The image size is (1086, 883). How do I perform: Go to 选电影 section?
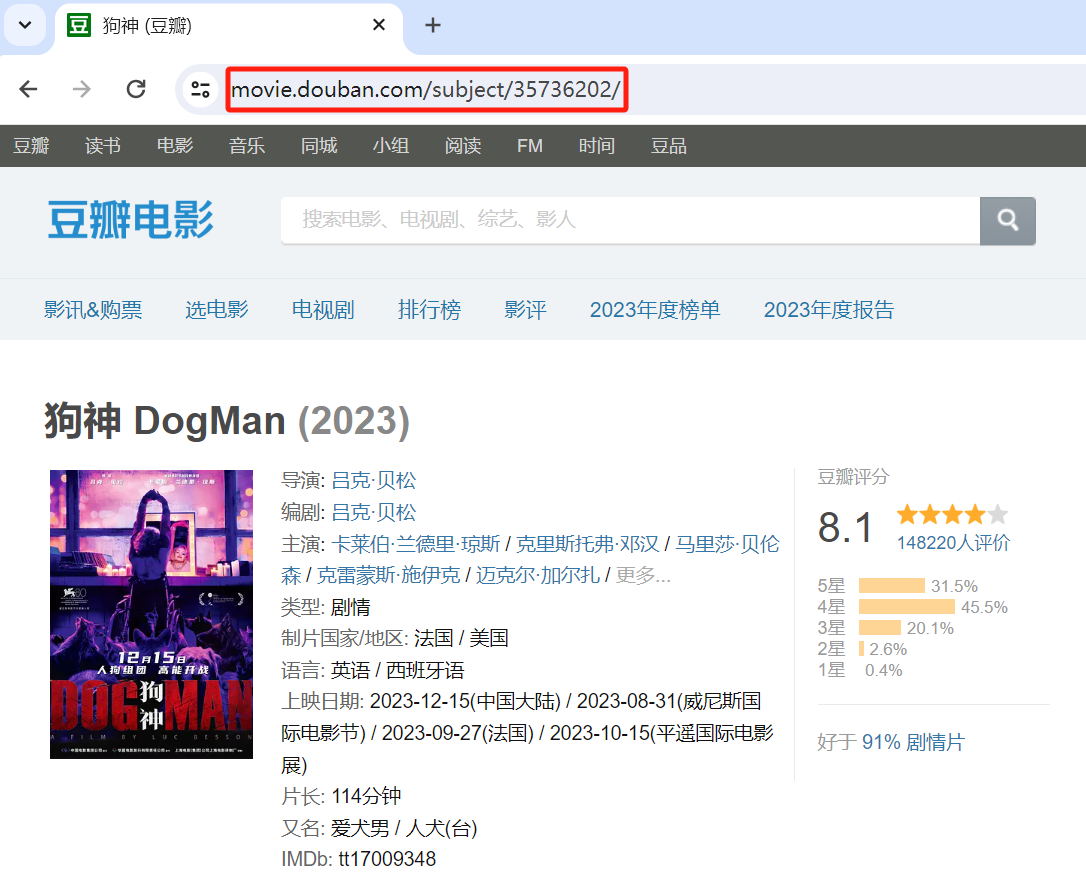(217, 310)
